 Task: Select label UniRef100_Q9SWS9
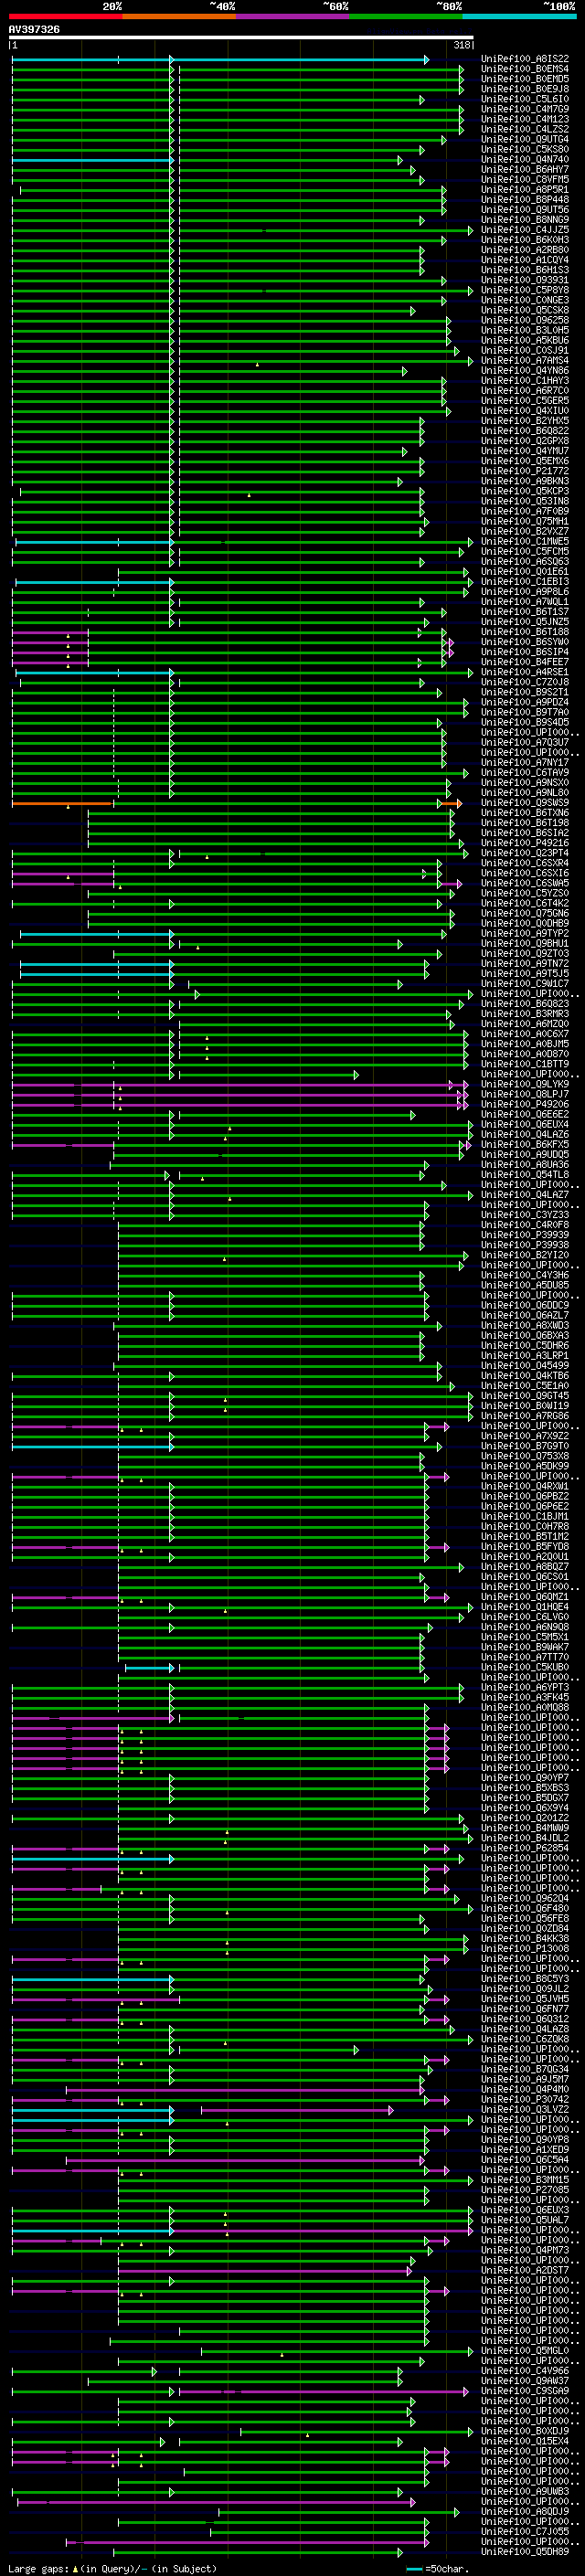pyautogui.click(x=525, y=803)
